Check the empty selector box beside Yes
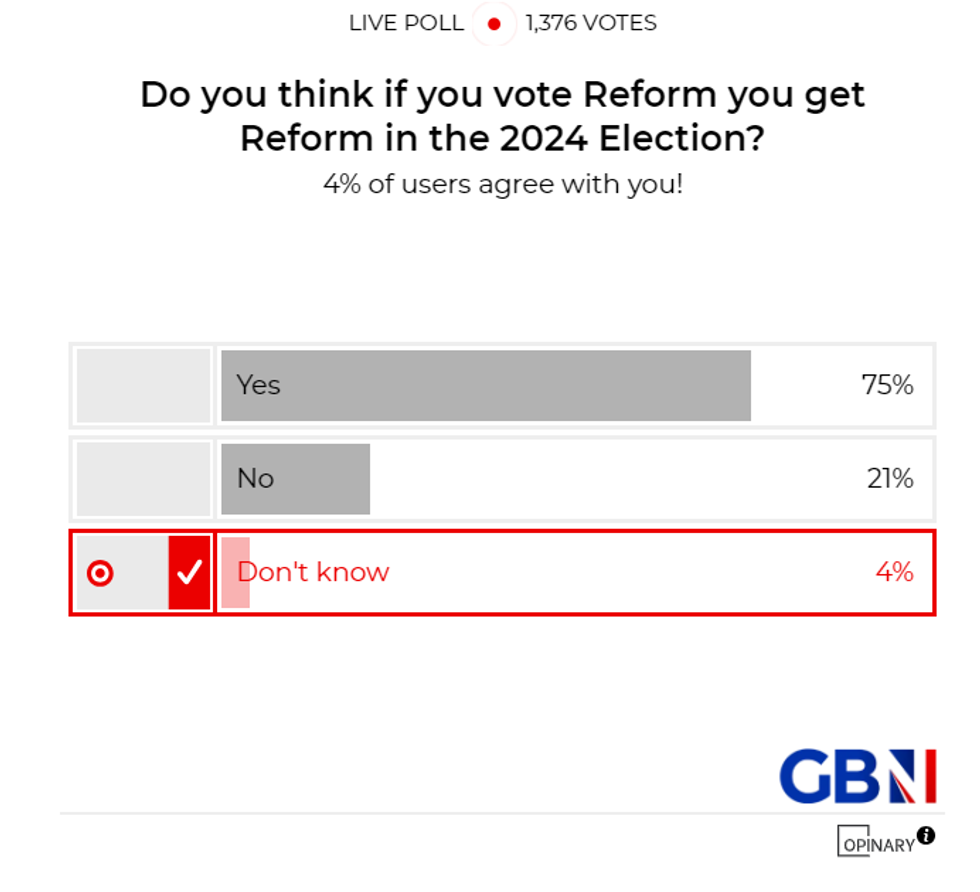The image size is (980, 892). click(141, 385)
